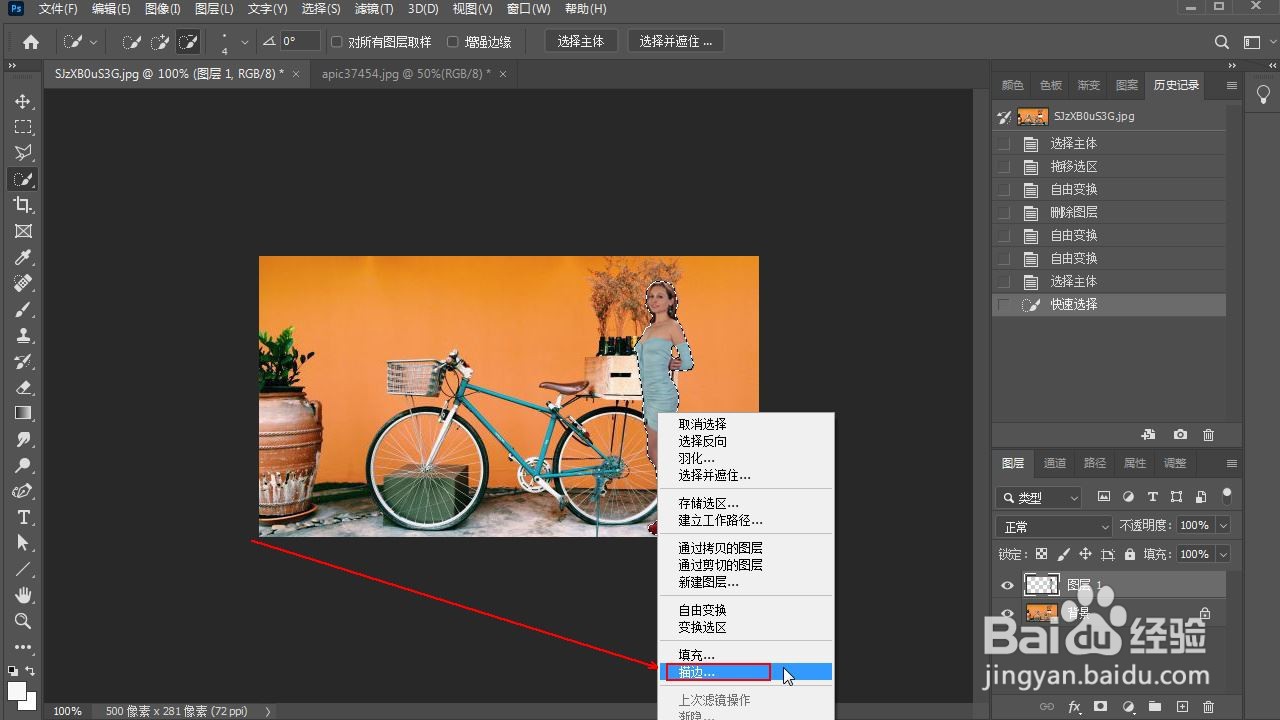
Task: Select the Zoom tool
Action: (23, 621)
